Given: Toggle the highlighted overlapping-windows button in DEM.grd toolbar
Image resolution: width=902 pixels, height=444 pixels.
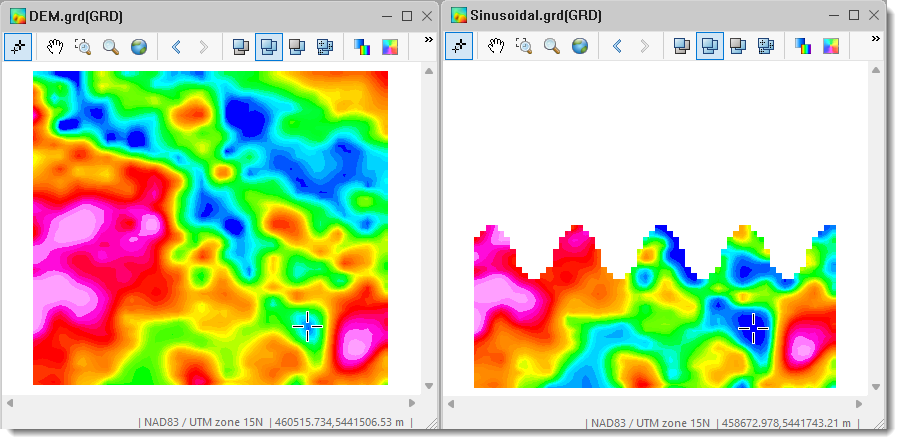Looking at the screenshot, I should (268, 47).
